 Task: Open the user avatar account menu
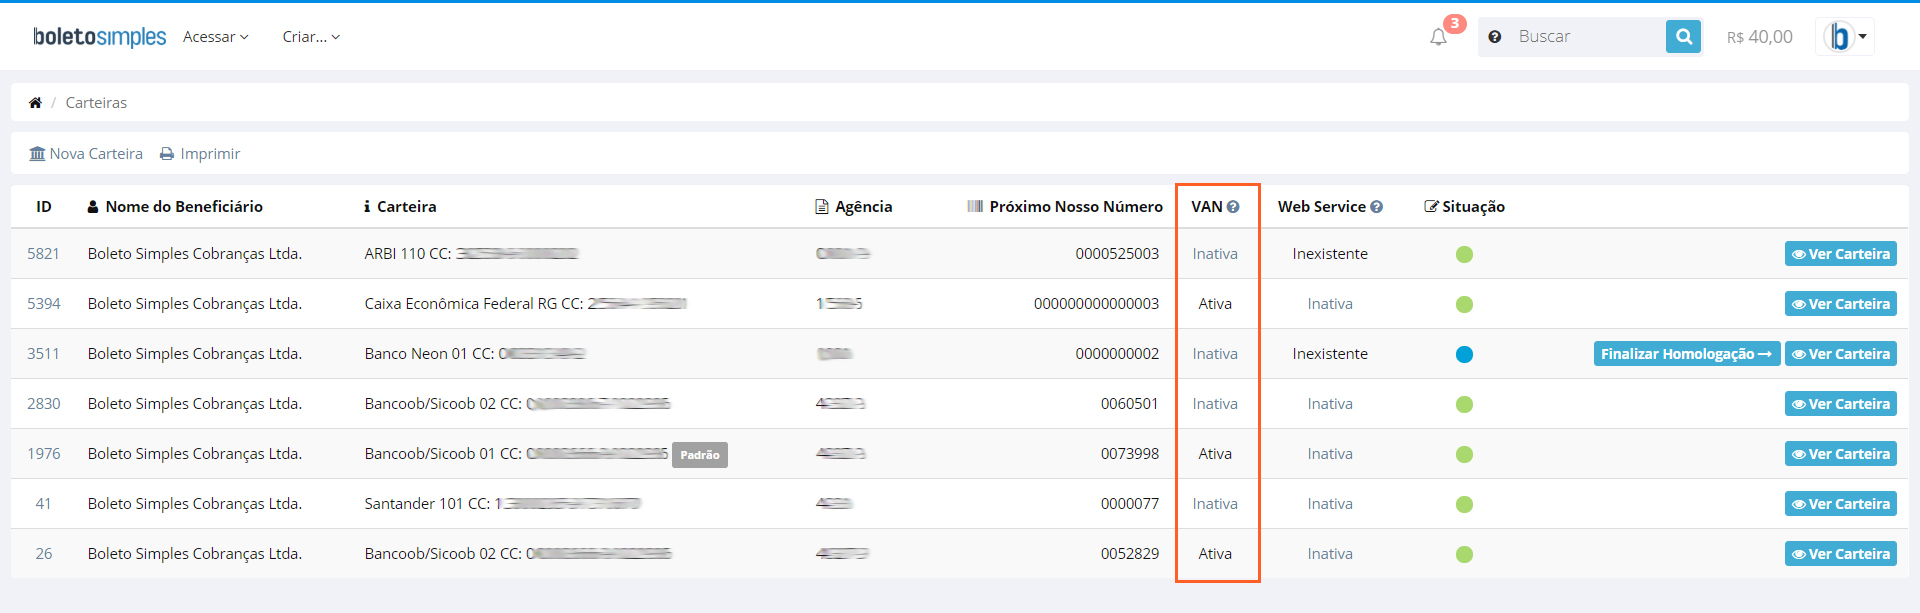point(1844,37)
